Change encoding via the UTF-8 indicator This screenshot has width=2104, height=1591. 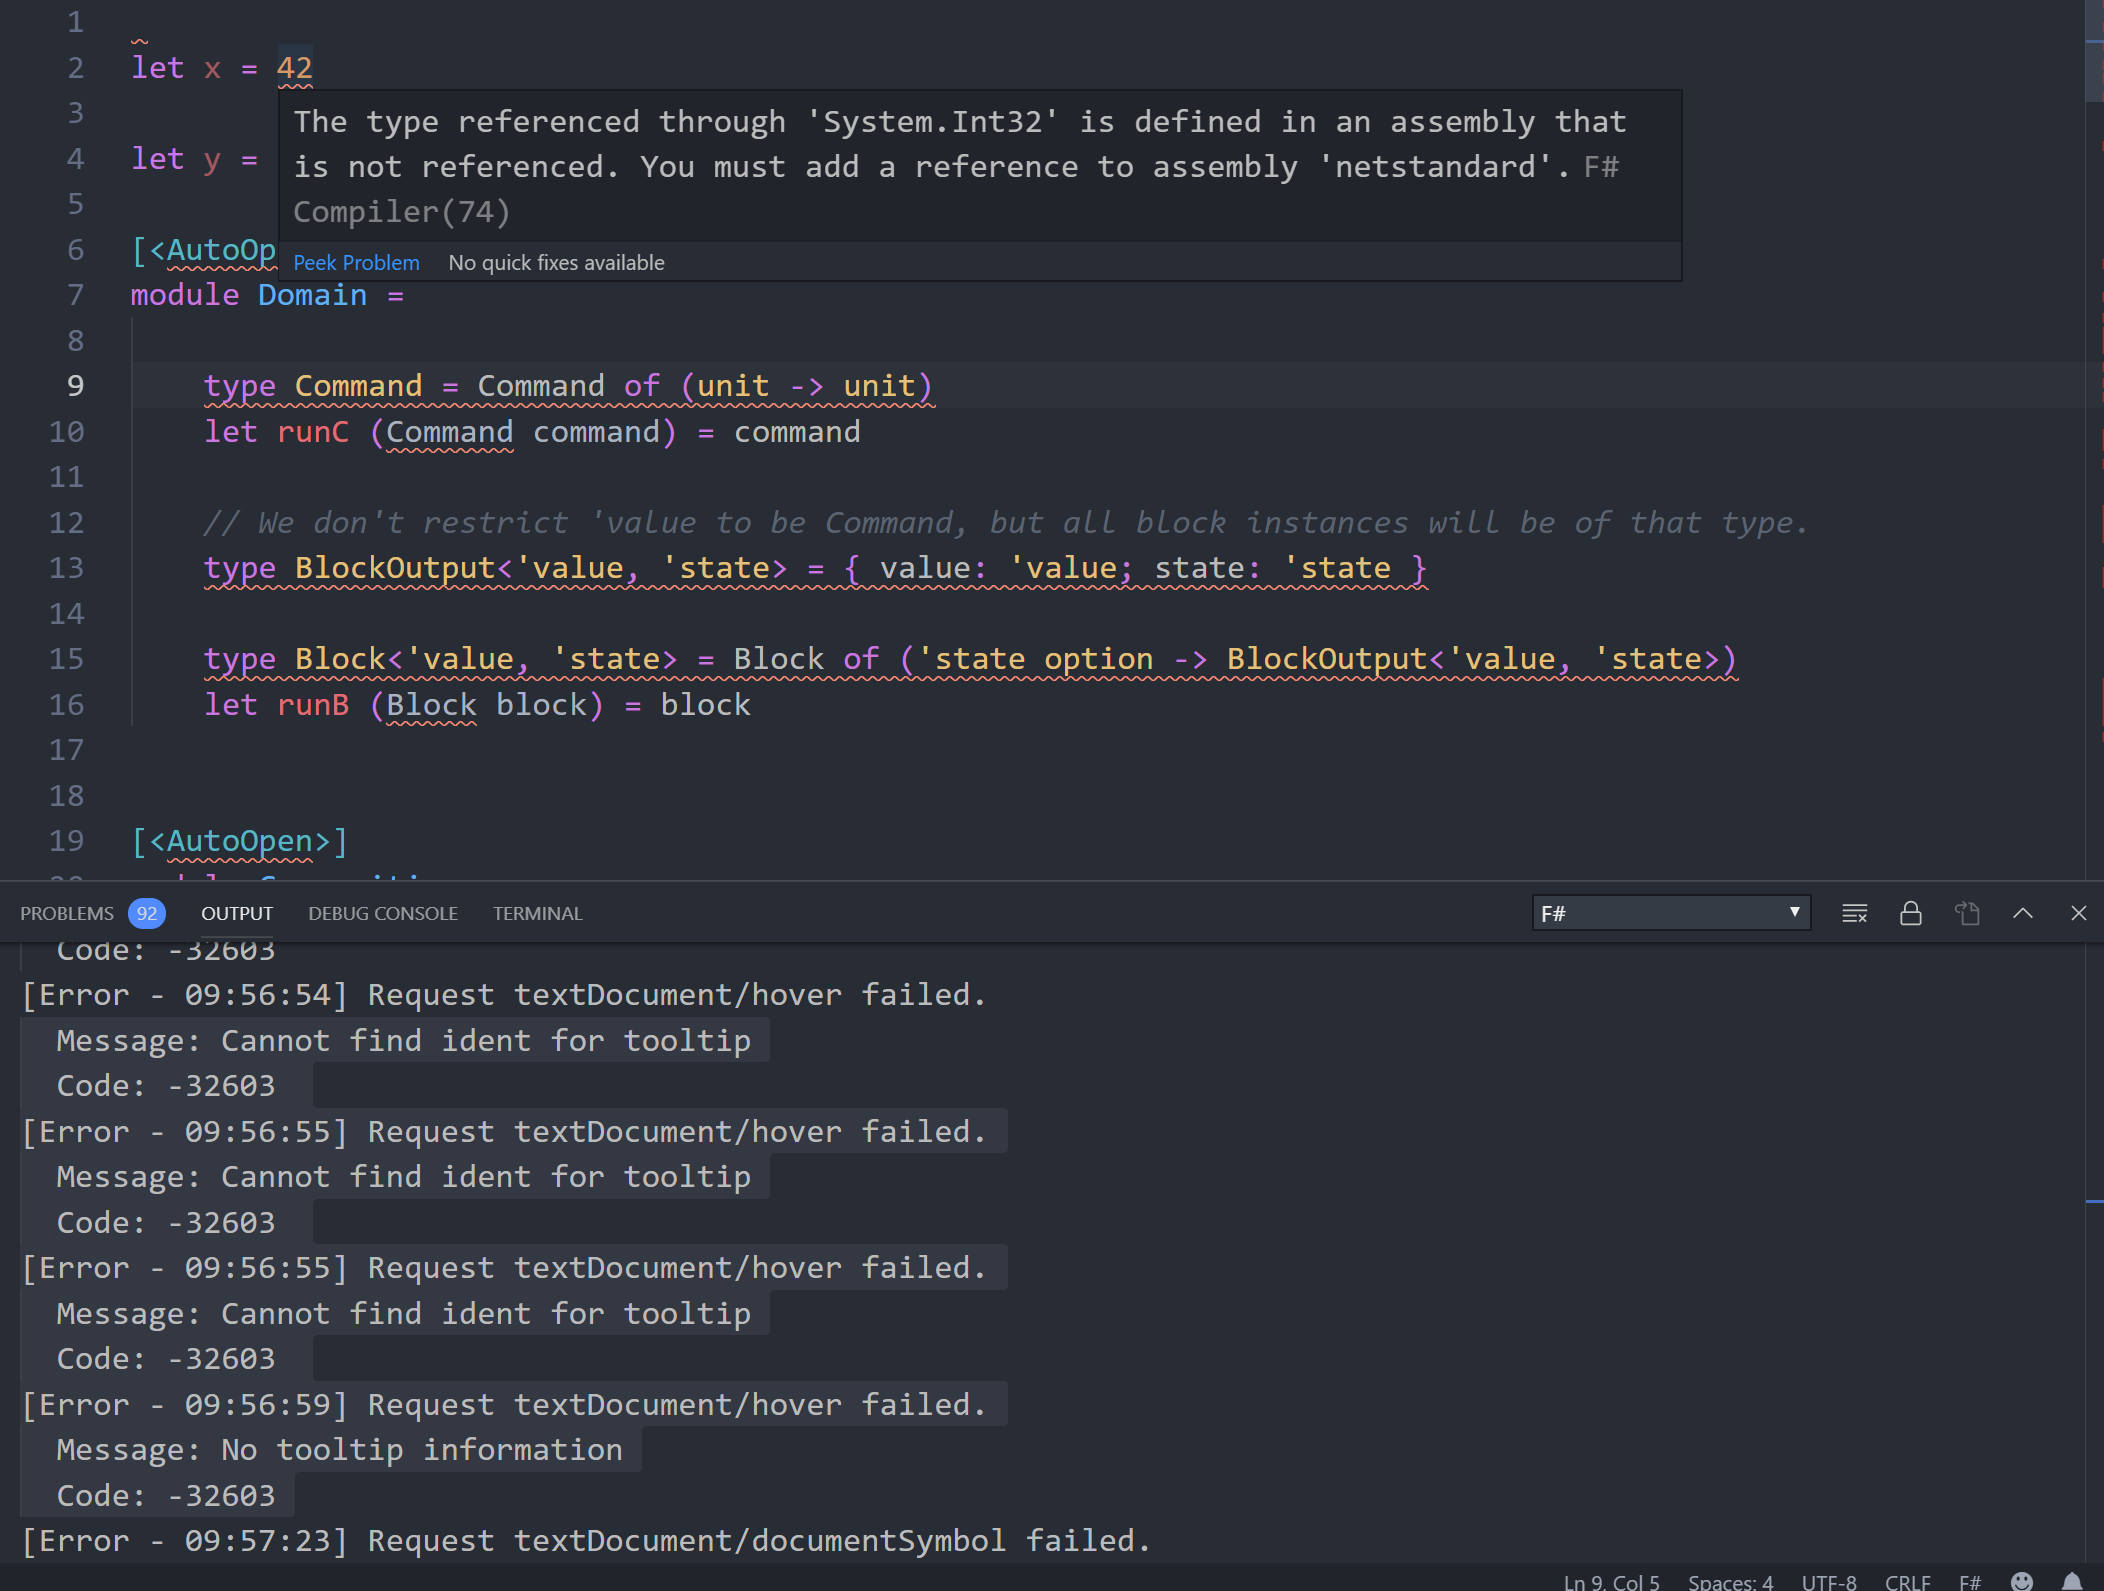1829,1581
